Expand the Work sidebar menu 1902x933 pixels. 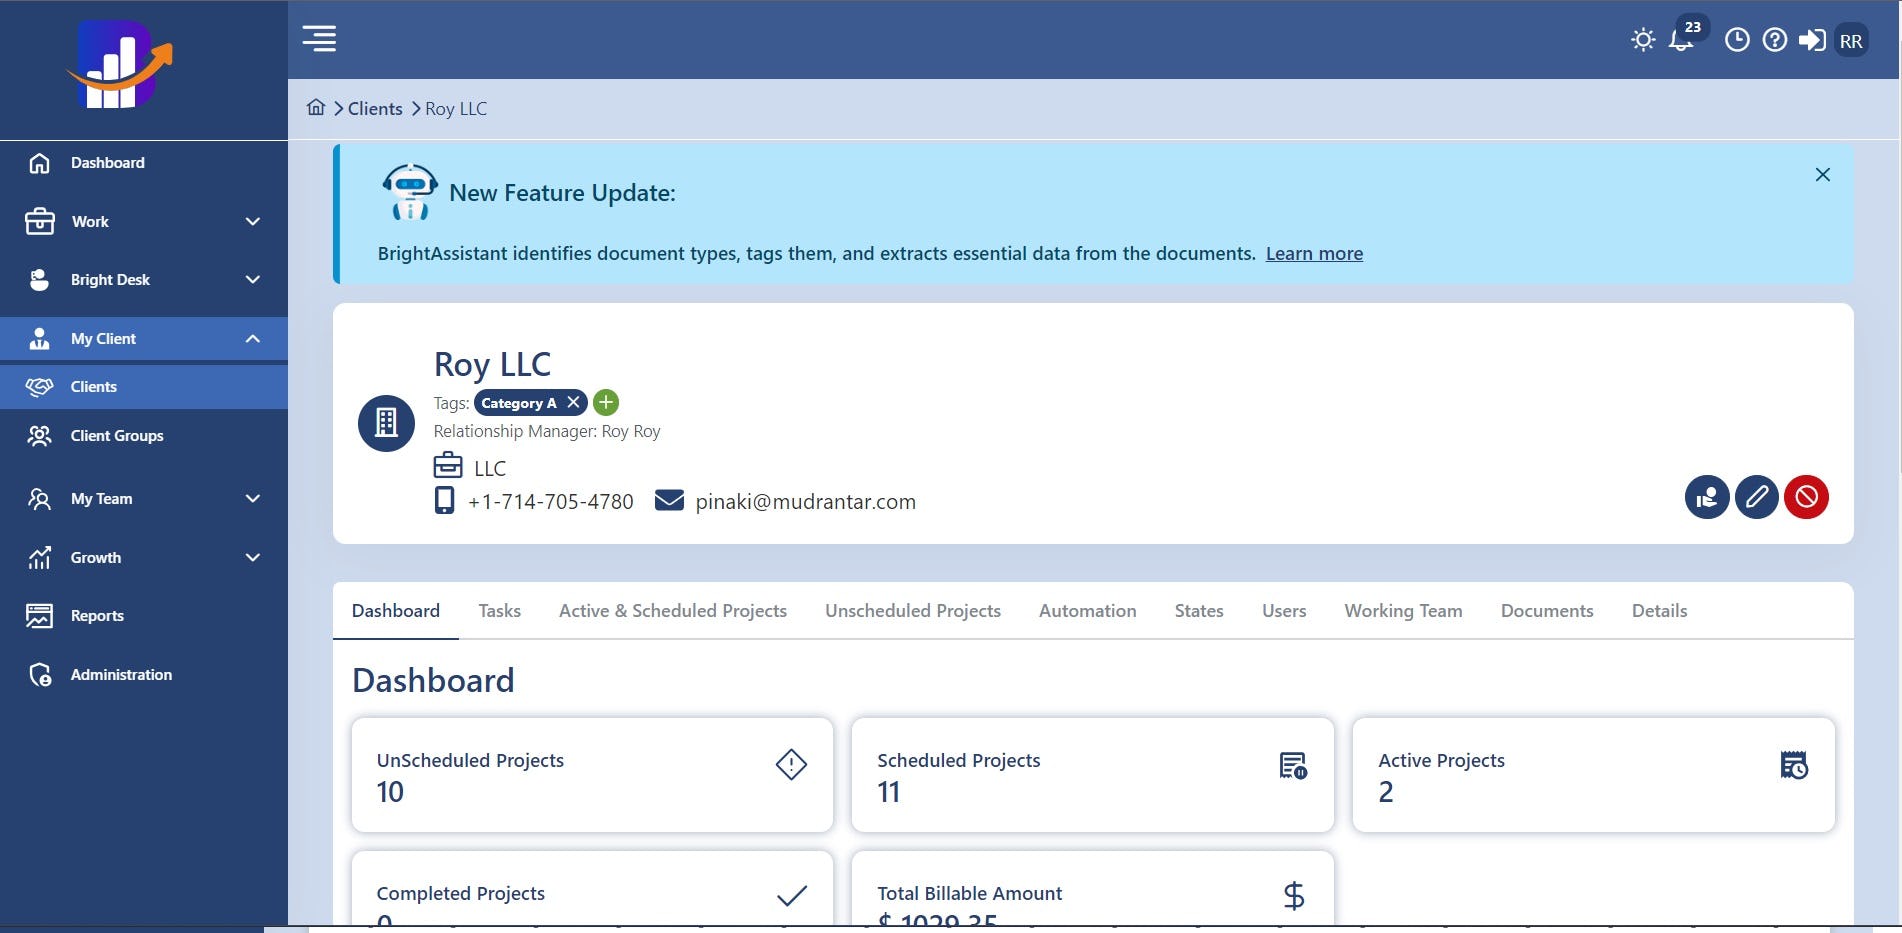click(251, 221)
